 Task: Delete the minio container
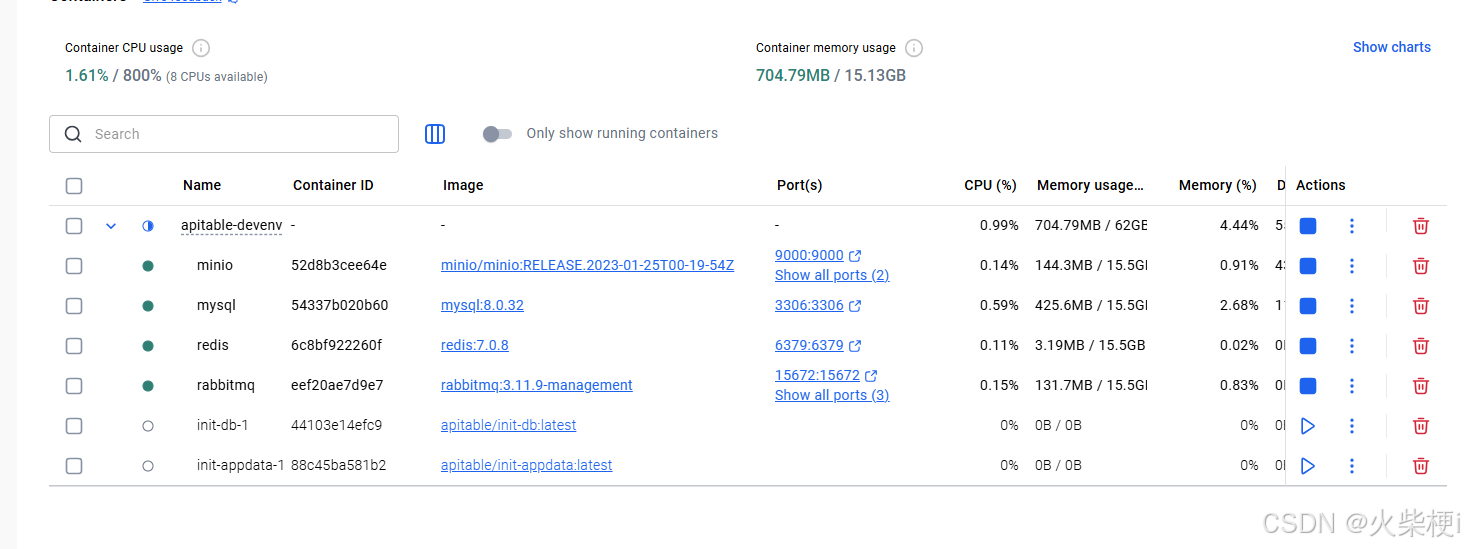[x=1420, y=266]
